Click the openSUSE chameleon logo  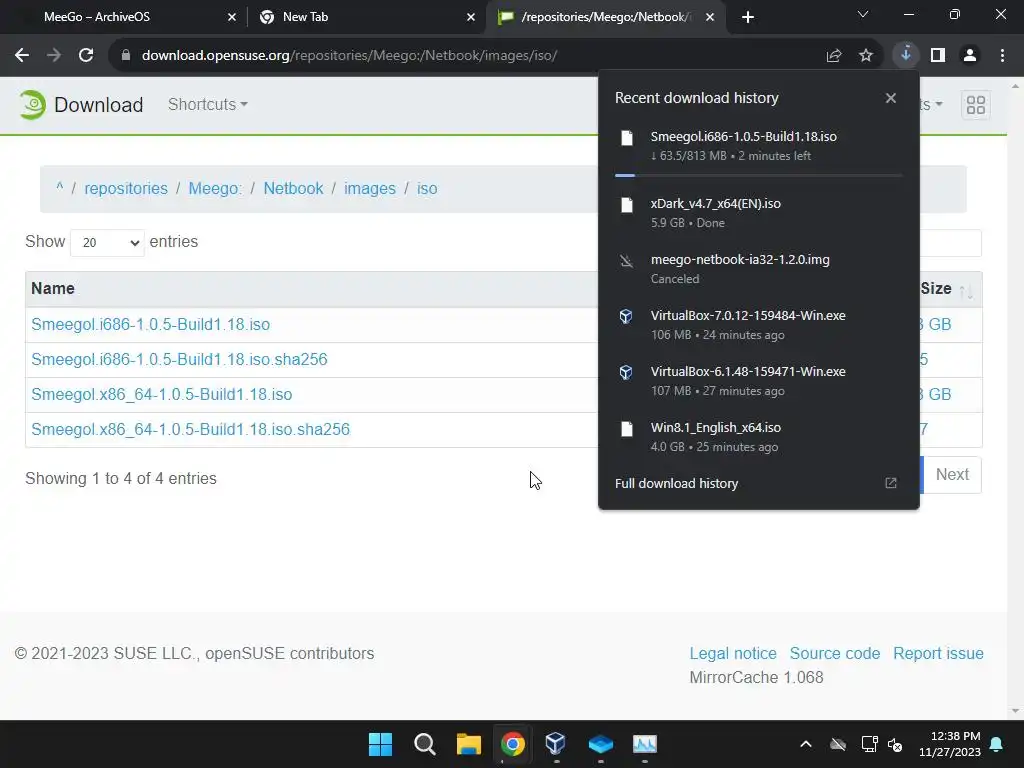point(32,104)
